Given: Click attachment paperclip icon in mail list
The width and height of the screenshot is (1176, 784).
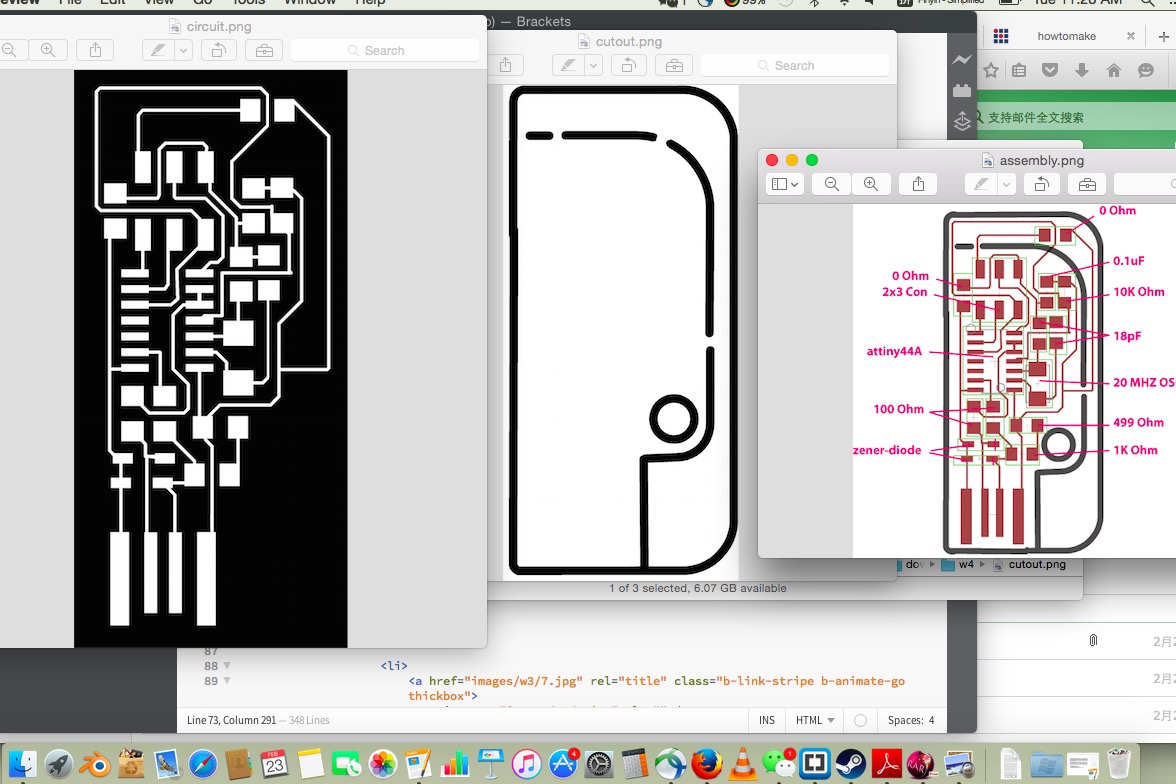Looking at the screenshot, I should pyautogui.click(x=1094, y=640).
